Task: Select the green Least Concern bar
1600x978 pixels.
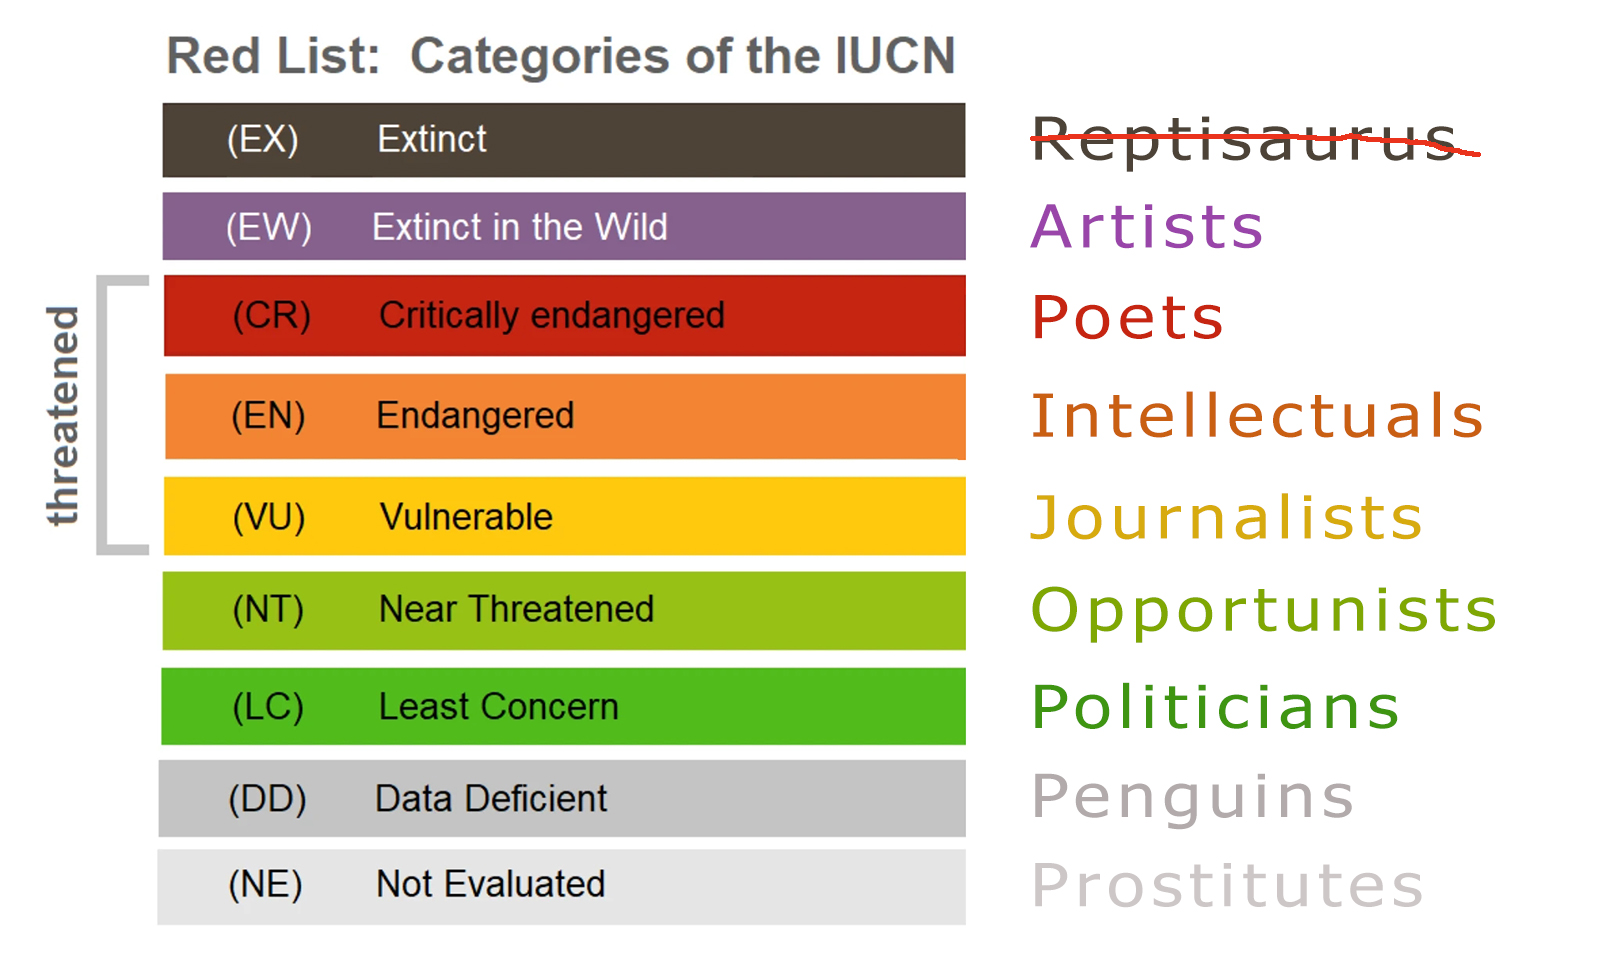Action: [564, 706]
